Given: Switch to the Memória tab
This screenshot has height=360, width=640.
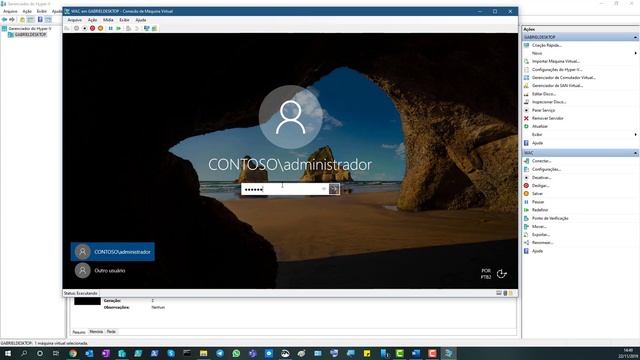Looking at the screenshot, I should tap(96, 331).
